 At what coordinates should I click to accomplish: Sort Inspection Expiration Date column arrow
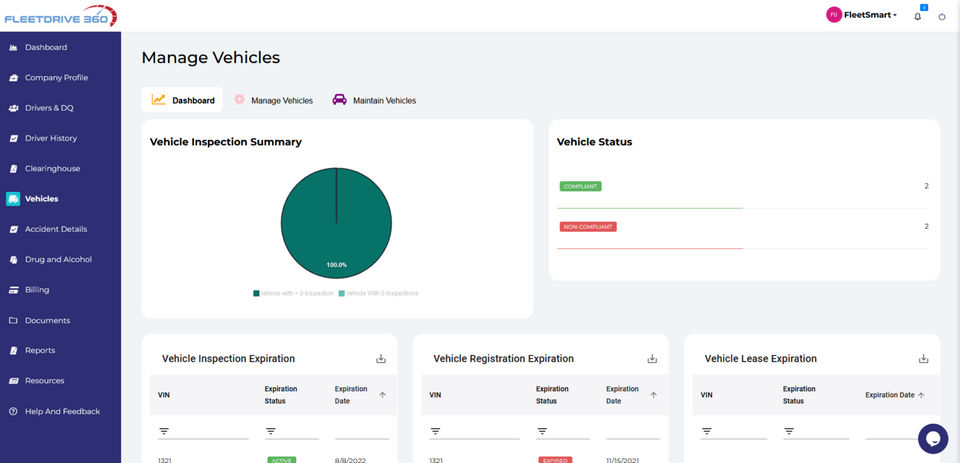[383, 395]
